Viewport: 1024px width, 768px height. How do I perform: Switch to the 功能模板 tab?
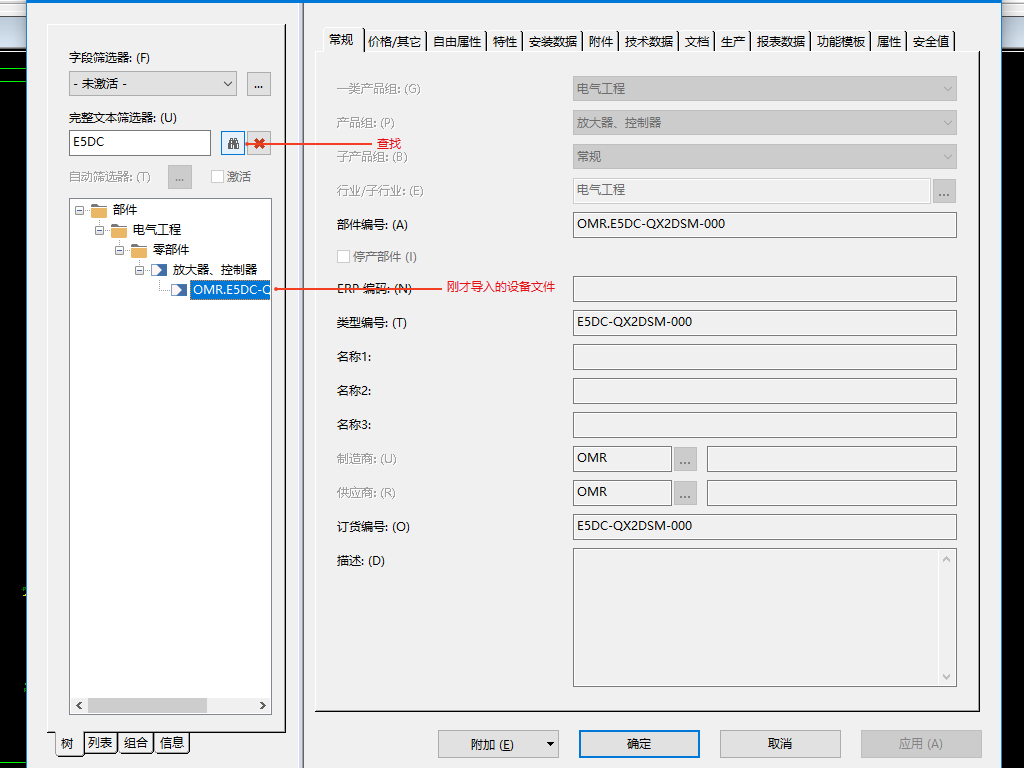click(x=841, y=42)
